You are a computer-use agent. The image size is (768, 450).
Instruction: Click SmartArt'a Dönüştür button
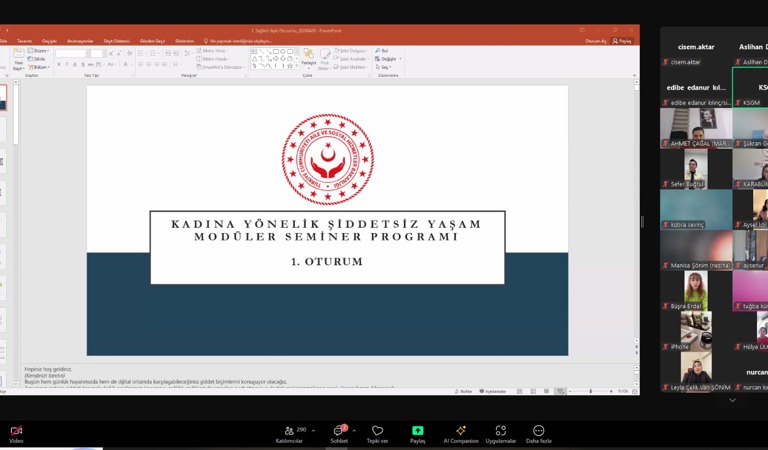click(x=220, y=67)
